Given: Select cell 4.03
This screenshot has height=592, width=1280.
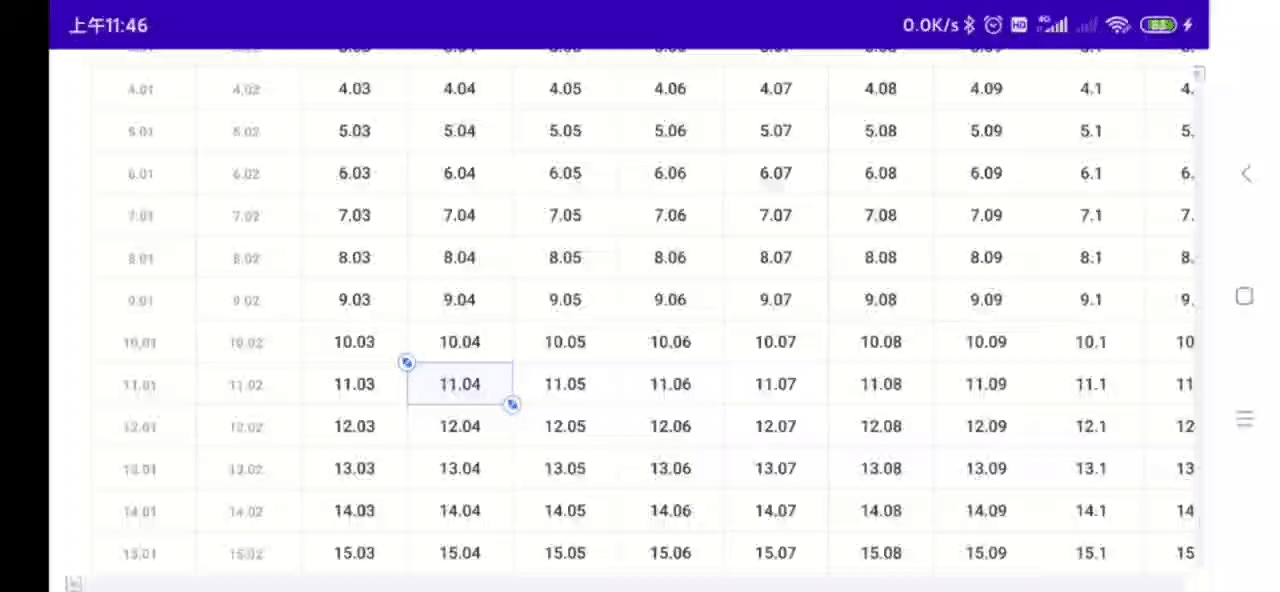Looking at the screenshot, I should pos(355,88).
